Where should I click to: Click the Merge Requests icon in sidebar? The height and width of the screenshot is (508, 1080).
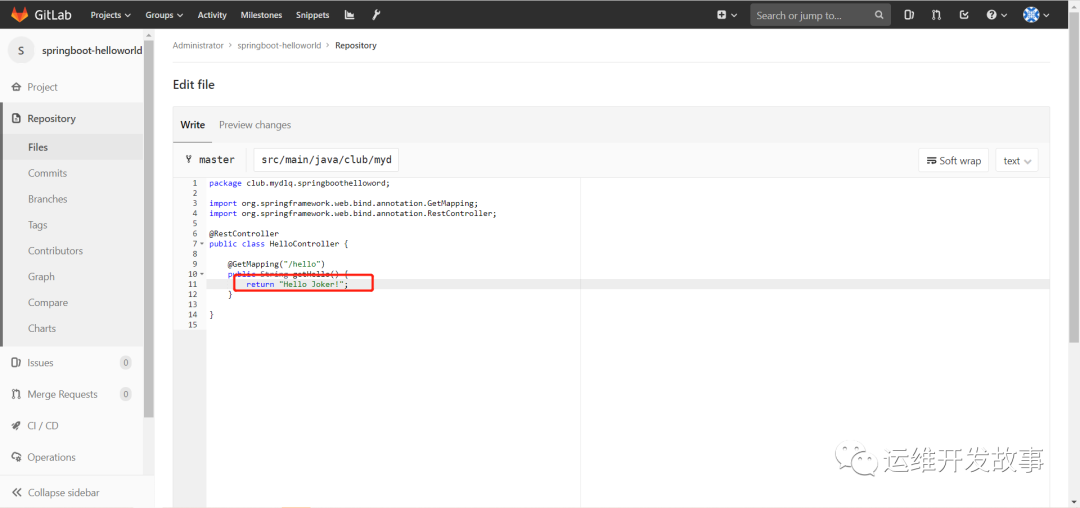click(17, 394)
